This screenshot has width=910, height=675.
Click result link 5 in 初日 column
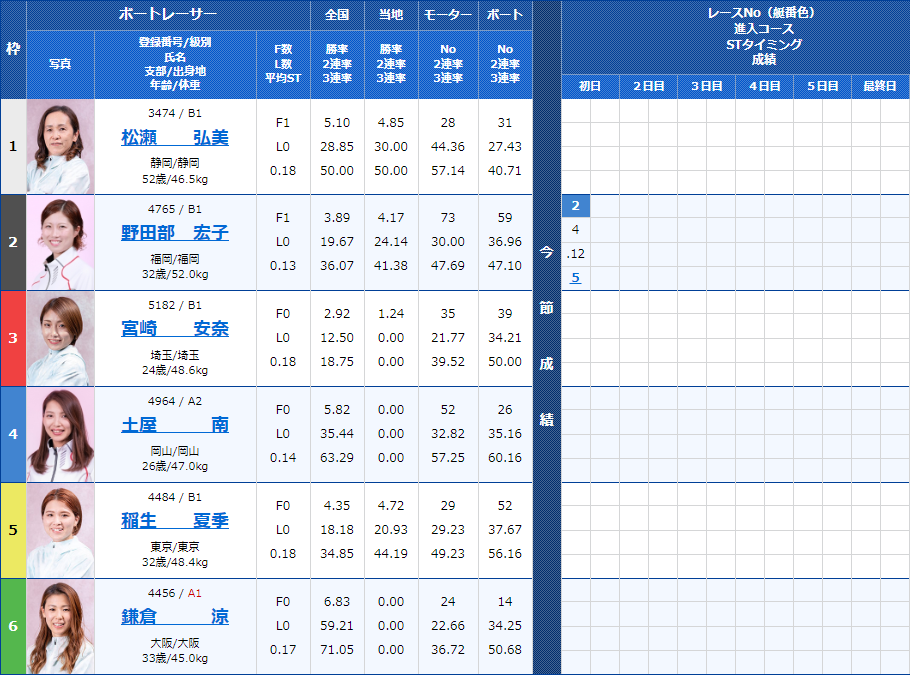coord(575,277)
